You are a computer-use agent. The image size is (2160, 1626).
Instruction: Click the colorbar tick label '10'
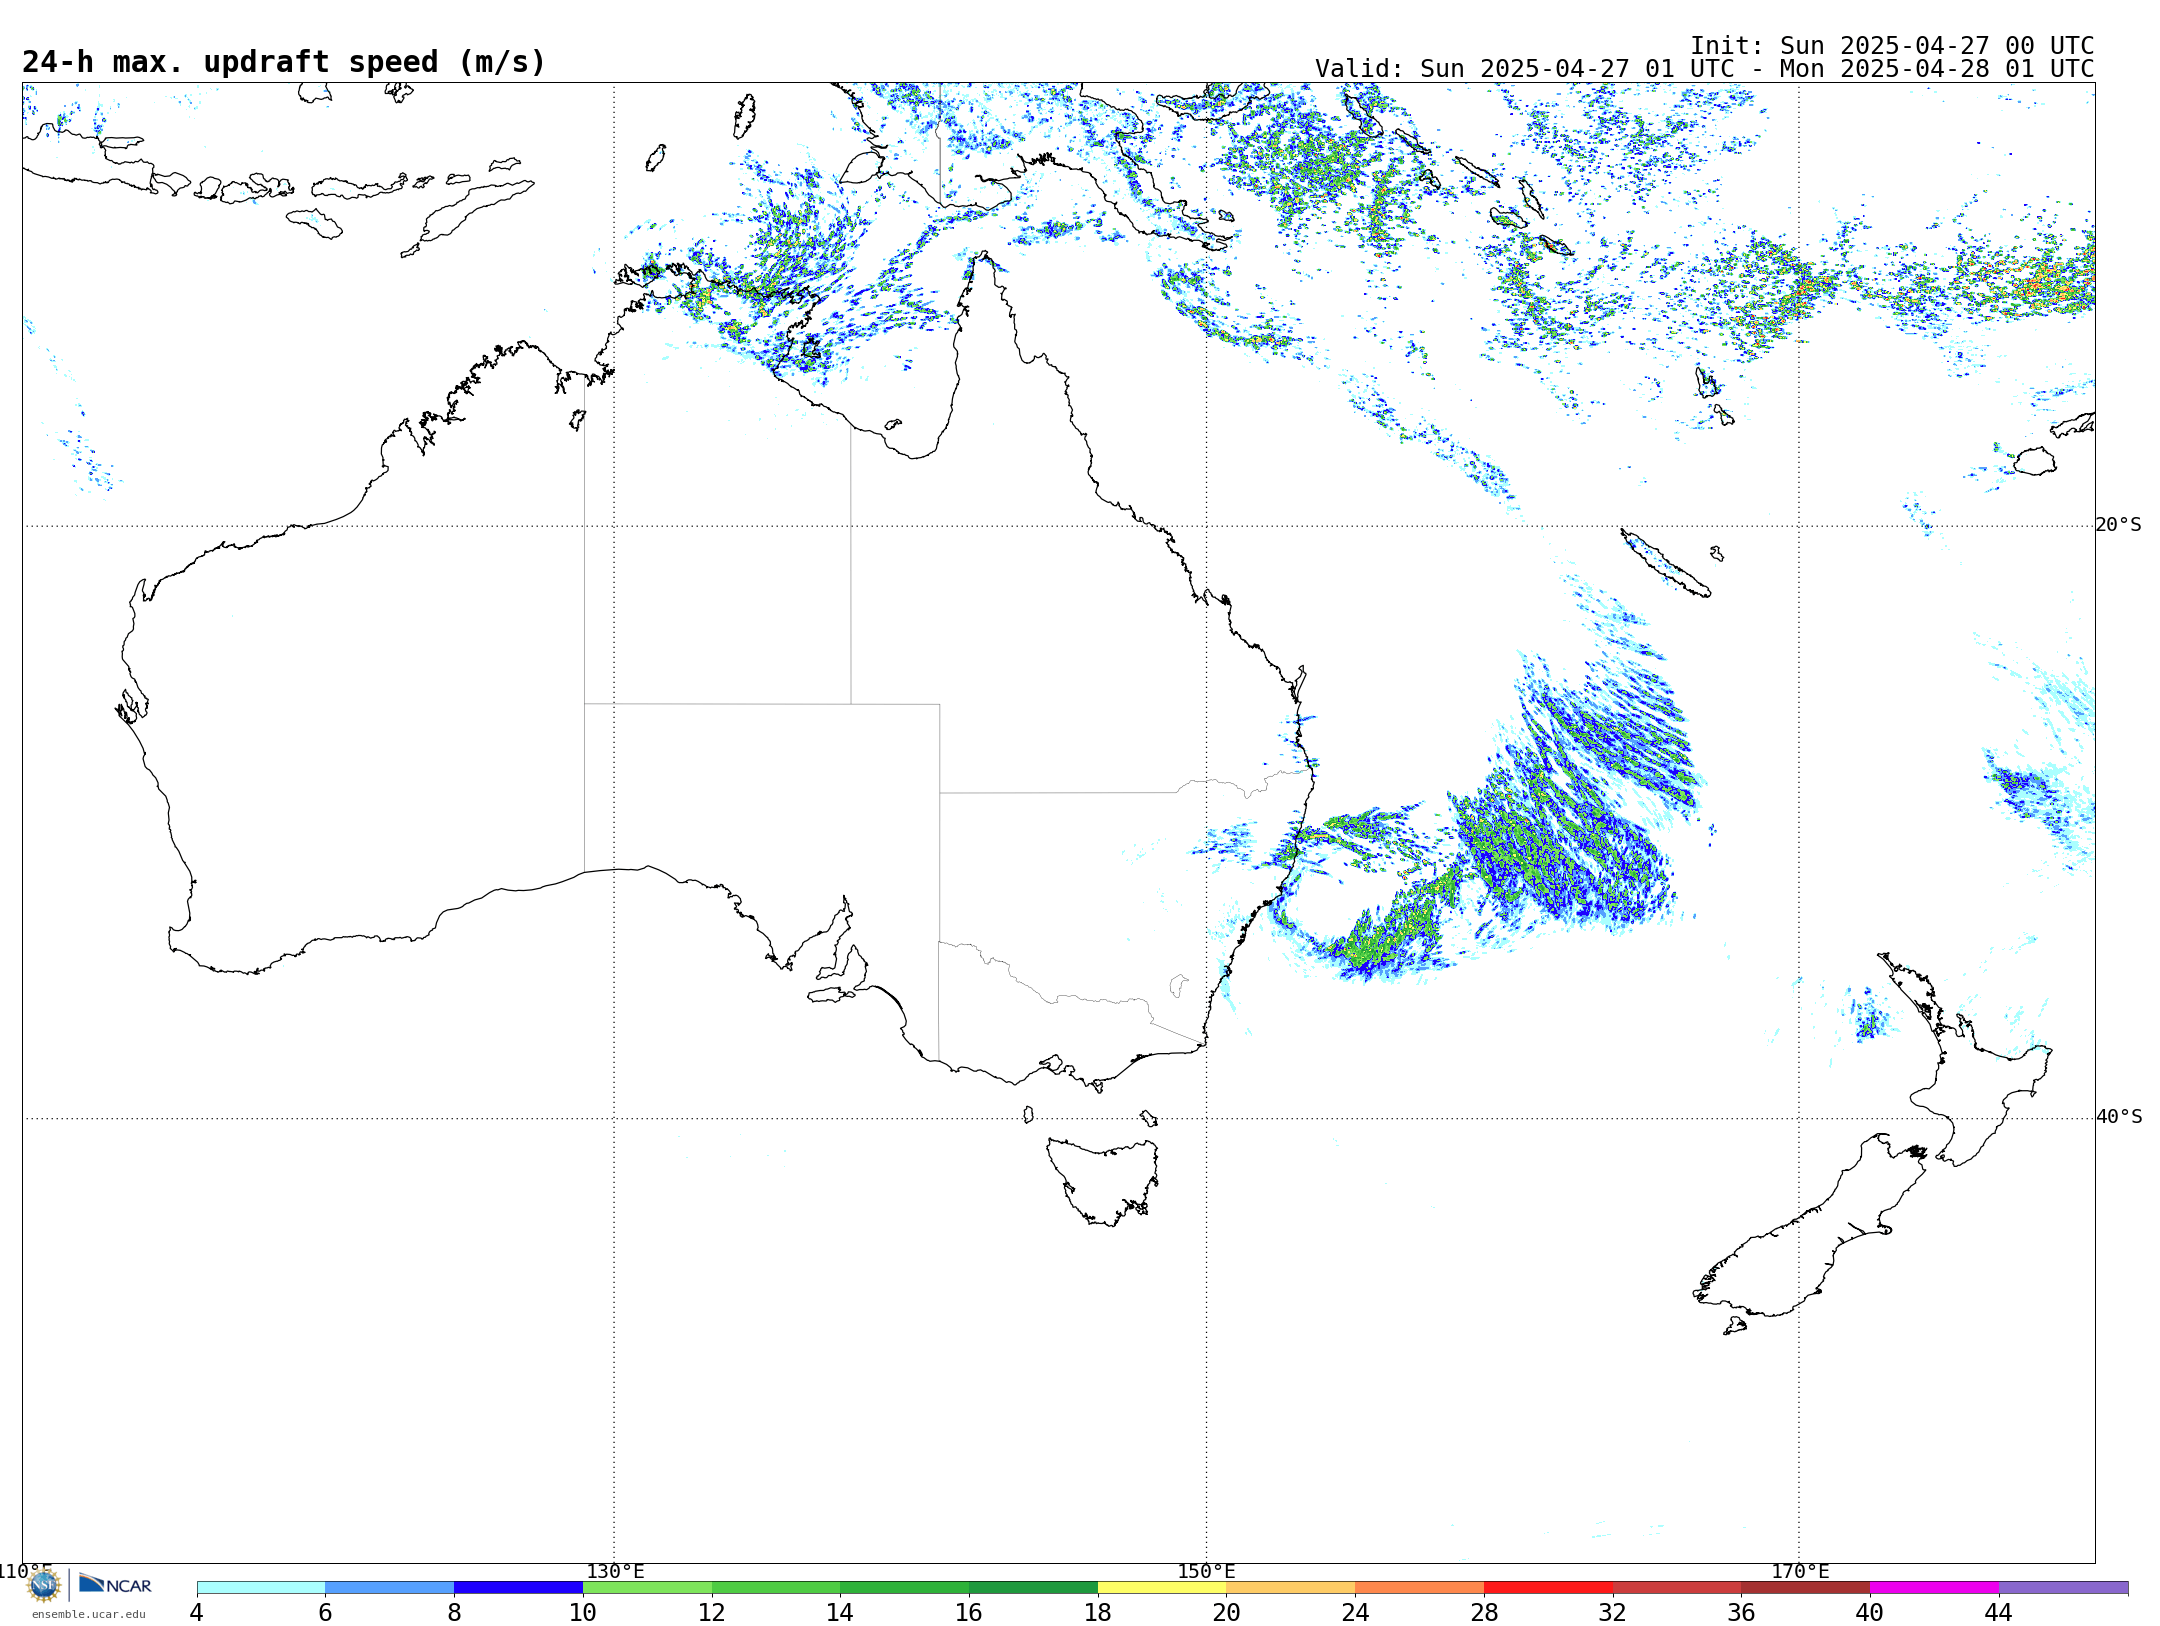583,1613
